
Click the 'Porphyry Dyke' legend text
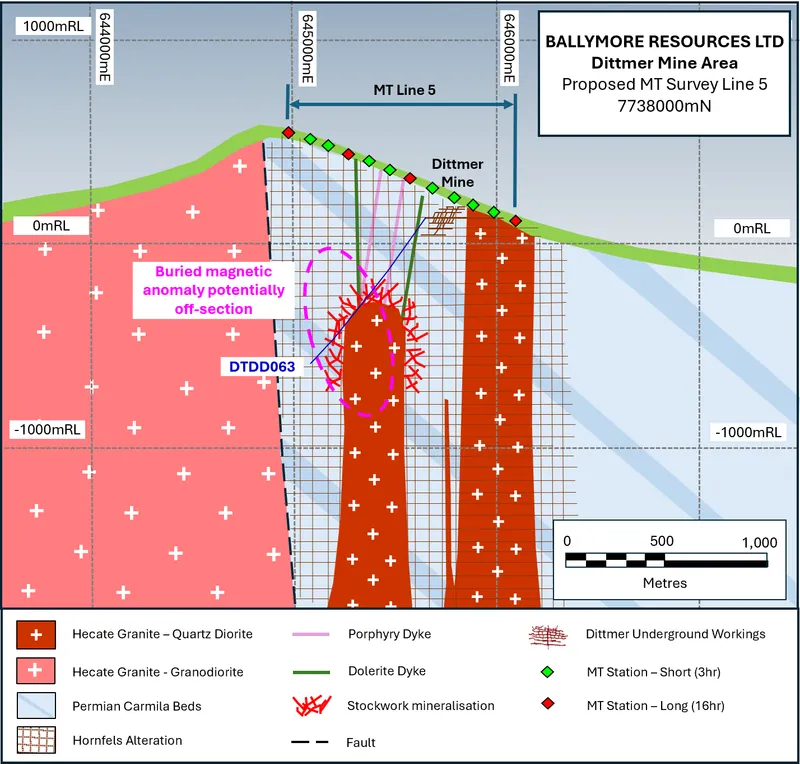pyautogui.click(x=389, y=634)
